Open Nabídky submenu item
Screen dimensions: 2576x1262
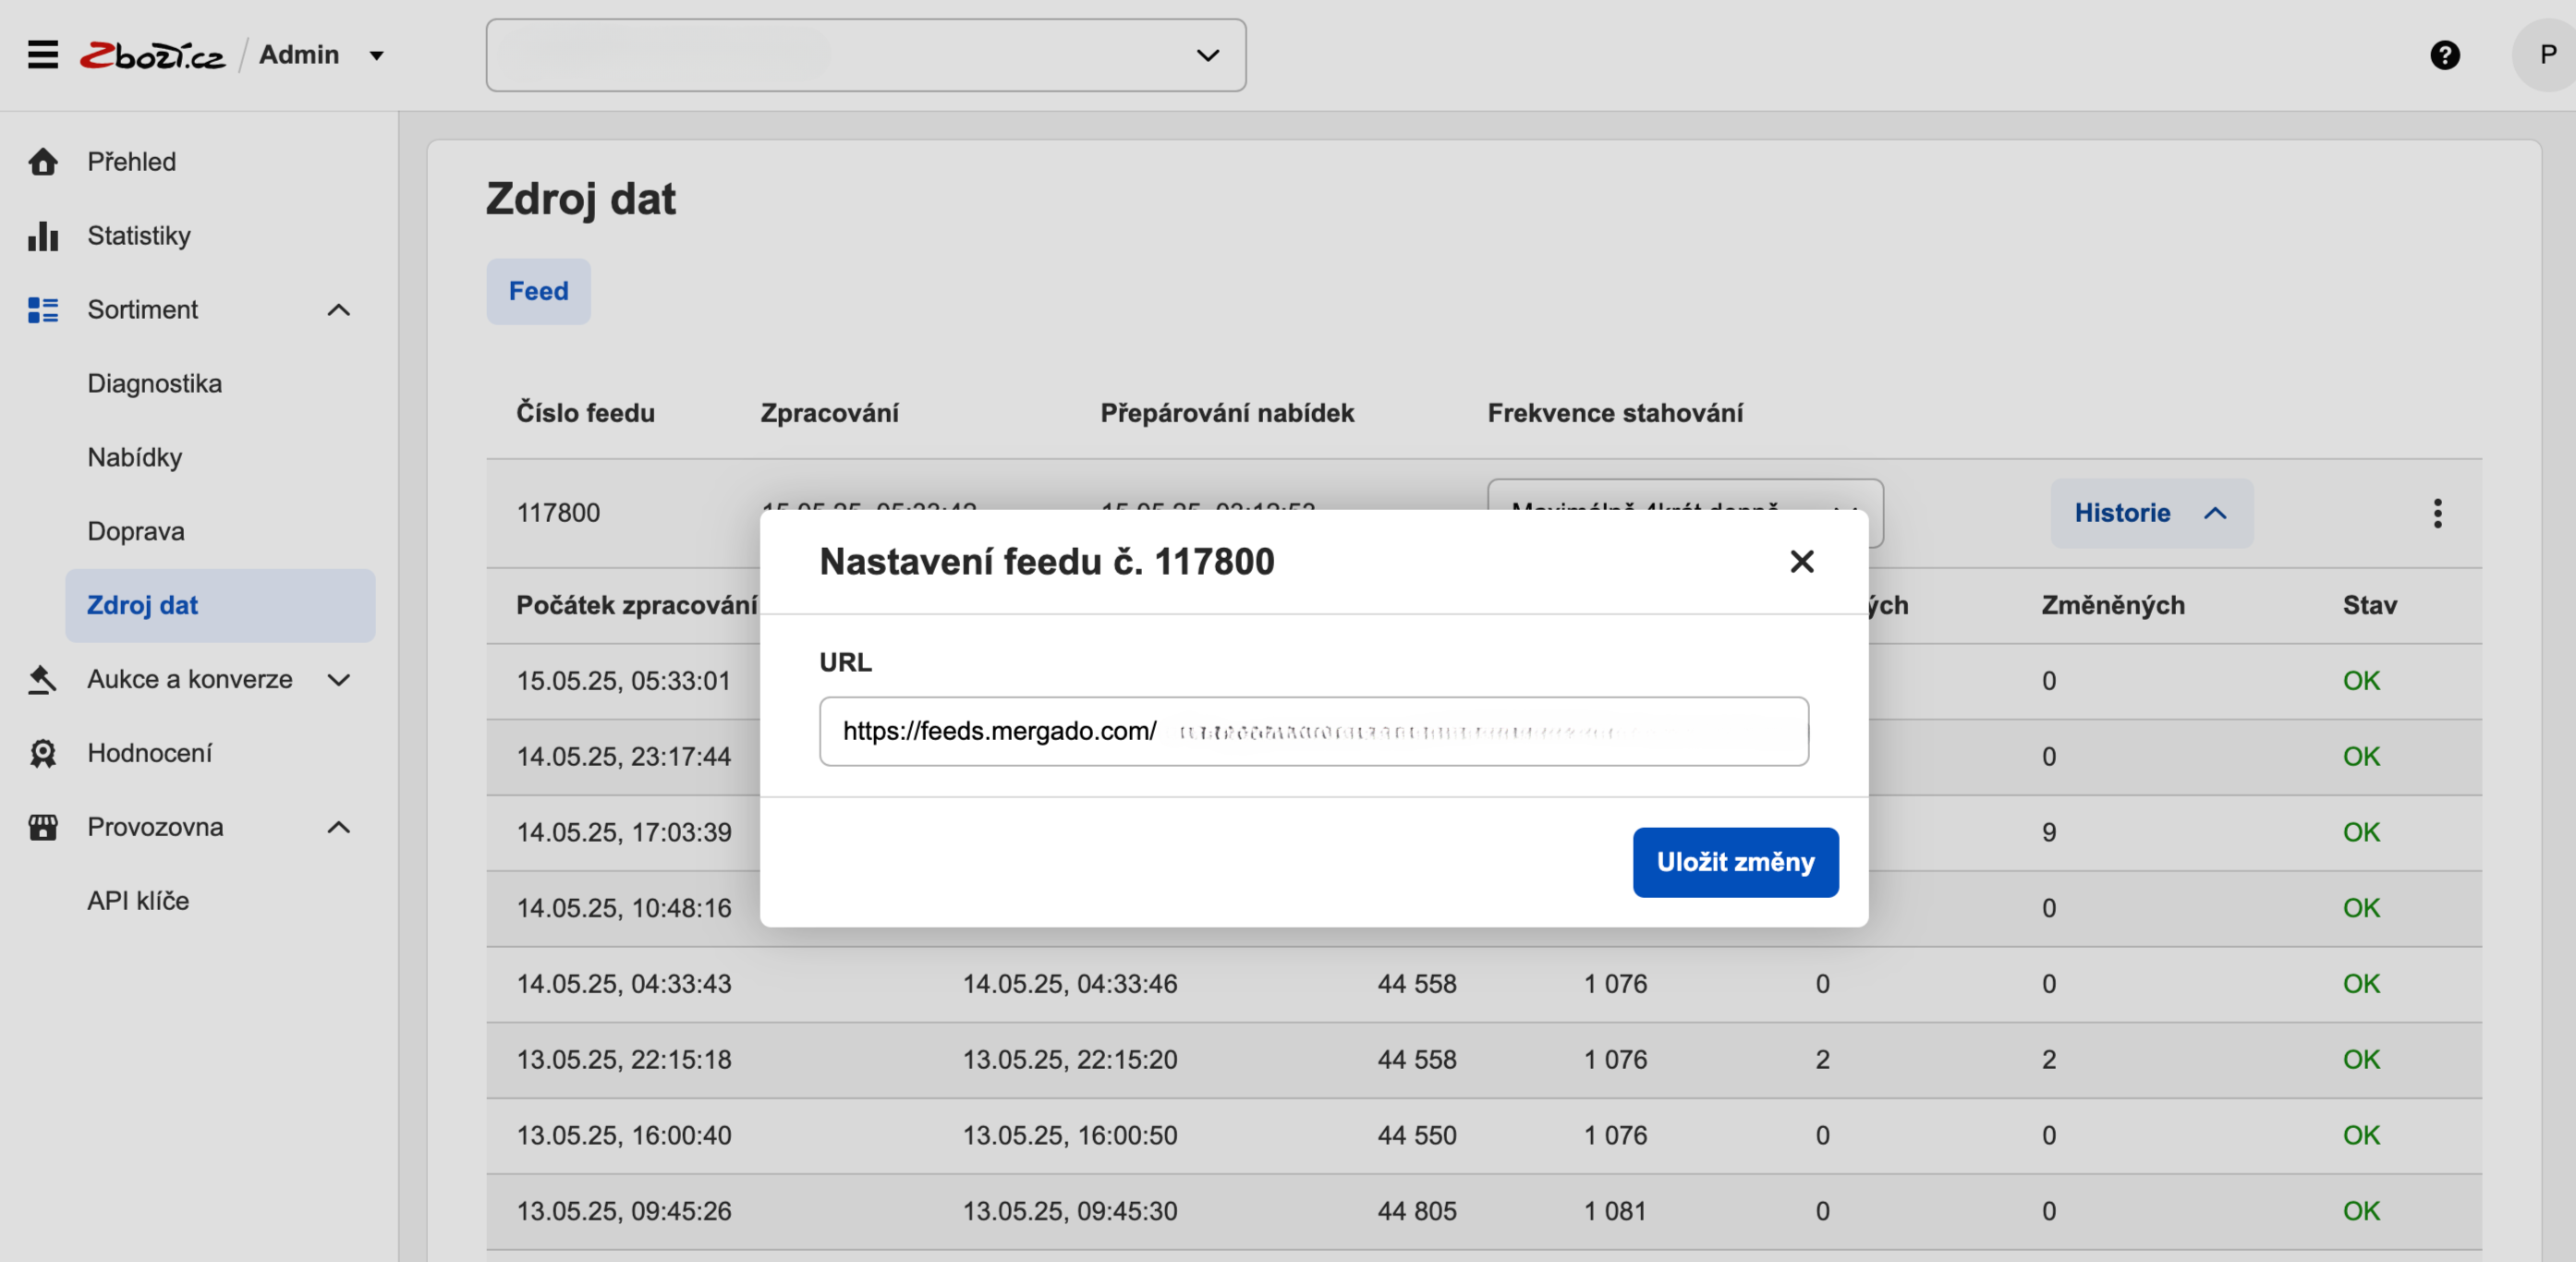pyautogui.click(x=134, y=457)
